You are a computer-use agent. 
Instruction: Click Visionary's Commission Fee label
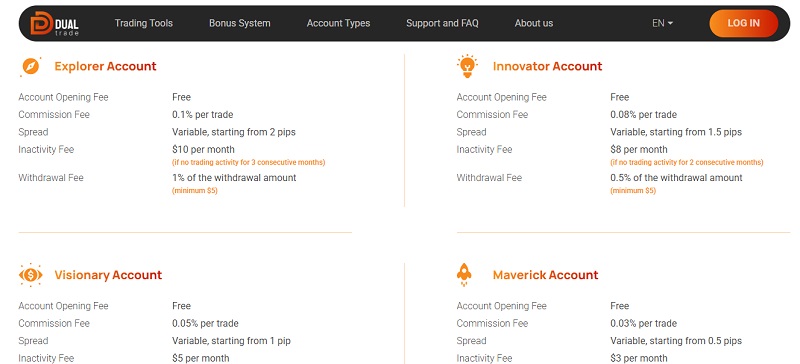[x=54, y=323]
